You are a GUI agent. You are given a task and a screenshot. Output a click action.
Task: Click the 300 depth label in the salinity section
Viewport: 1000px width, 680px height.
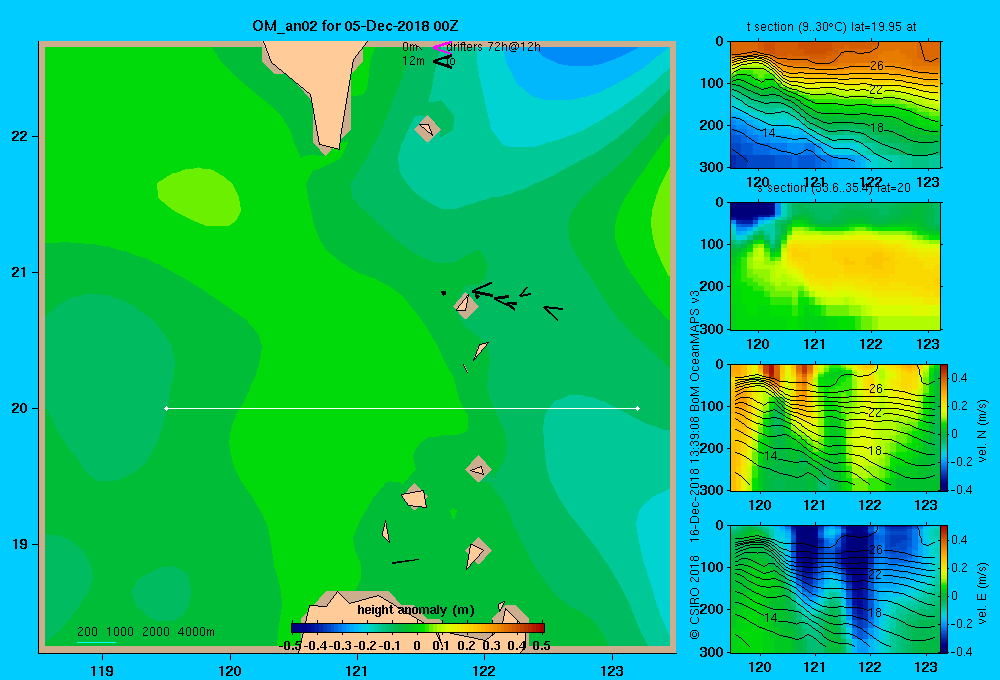(710, 328)
